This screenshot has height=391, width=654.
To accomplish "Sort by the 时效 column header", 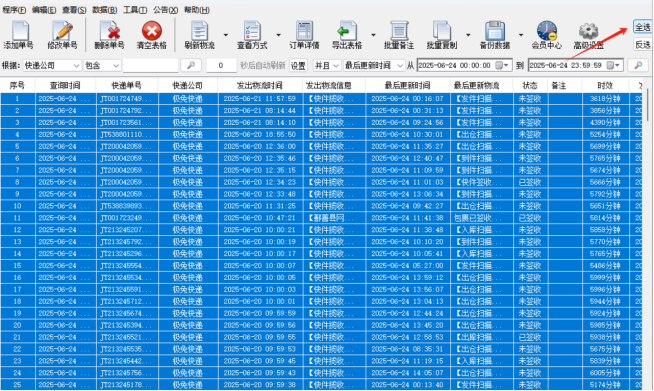I will coord(604,86).
